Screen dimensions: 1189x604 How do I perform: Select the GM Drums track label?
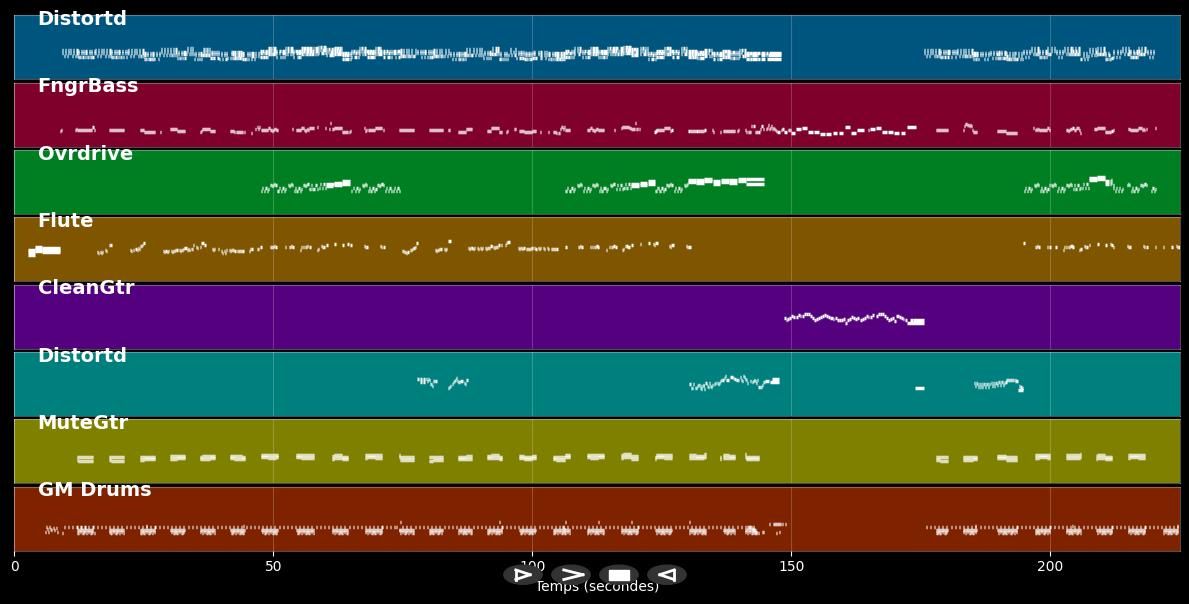tap(94, 490)
